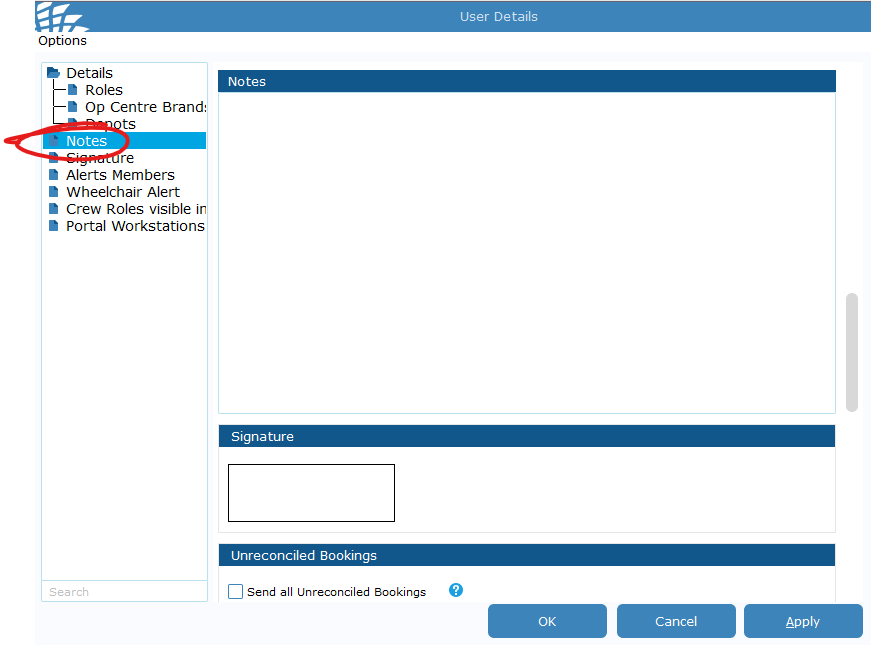Click into the Search field
This screenshot has width=871, height=645.
(124, 592)
